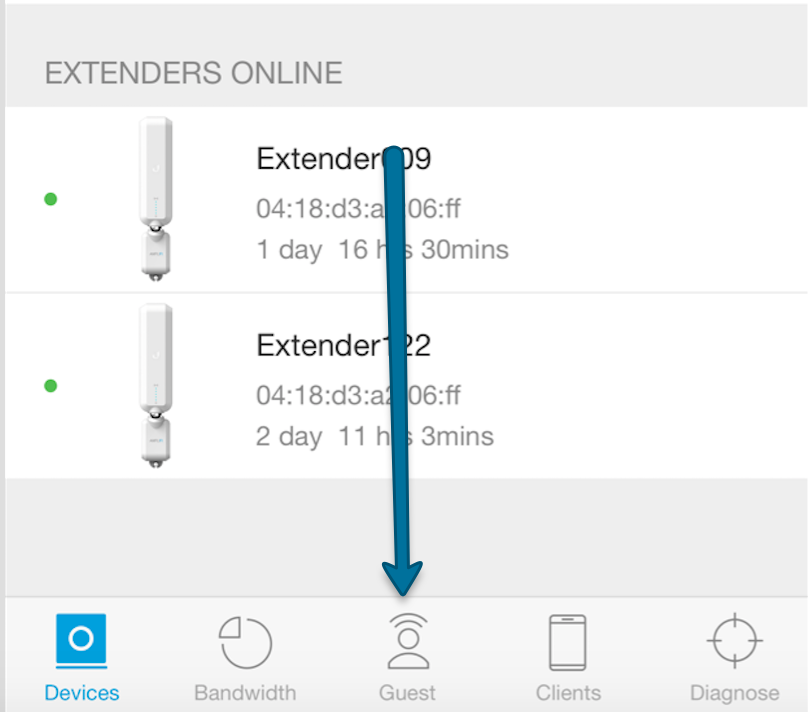
Task: Click the Extender609 green status dot
Action: pos(51,199)
